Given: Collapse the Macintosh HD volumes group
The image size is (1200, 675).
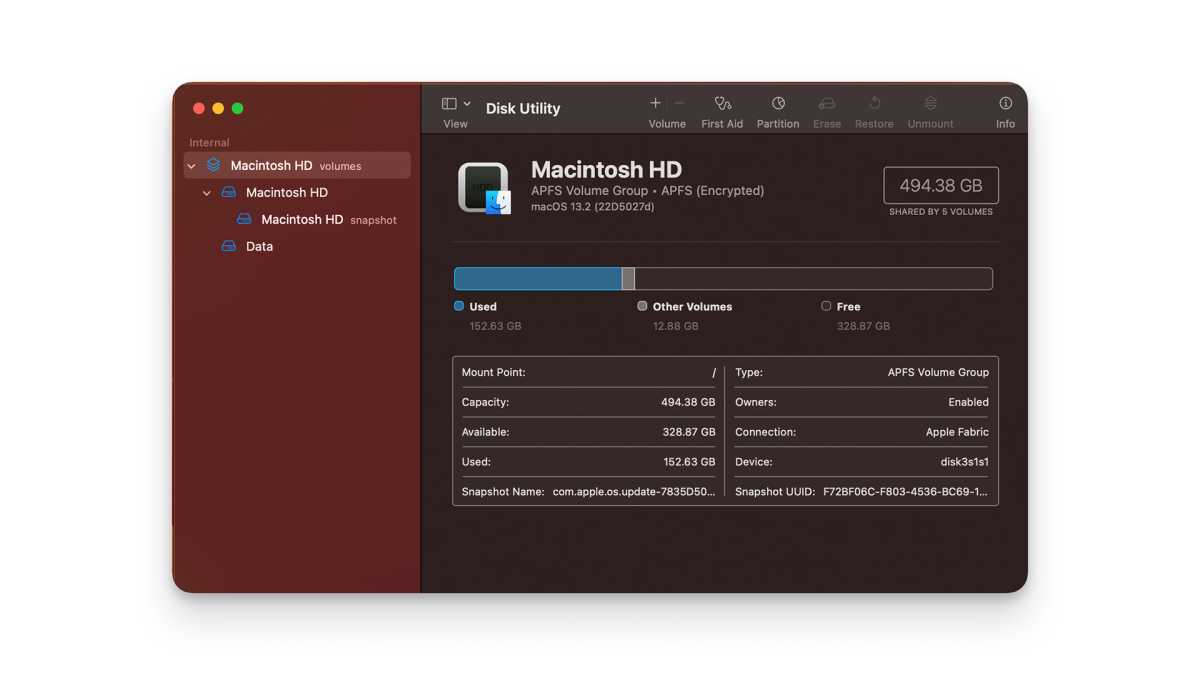Looking at the screenshot, I should click(x=192, y=166).
